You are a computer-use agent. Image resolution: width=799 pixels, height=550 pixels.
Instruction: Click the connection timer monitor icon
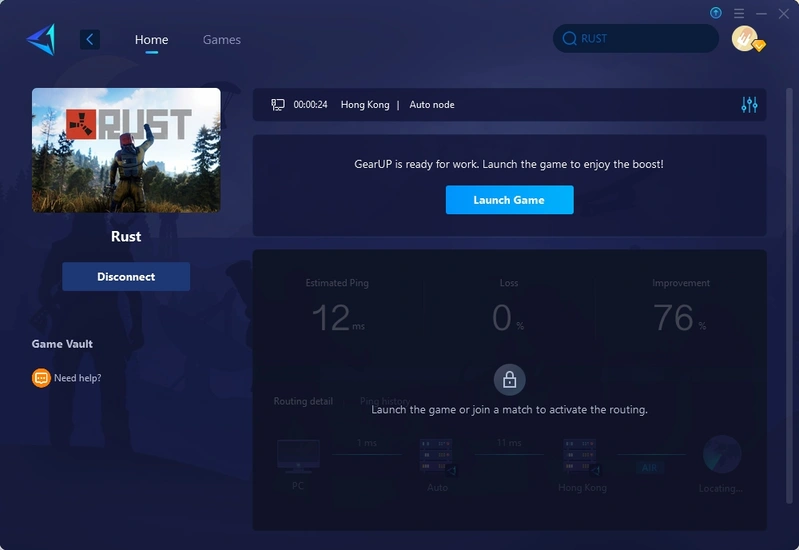278,105
